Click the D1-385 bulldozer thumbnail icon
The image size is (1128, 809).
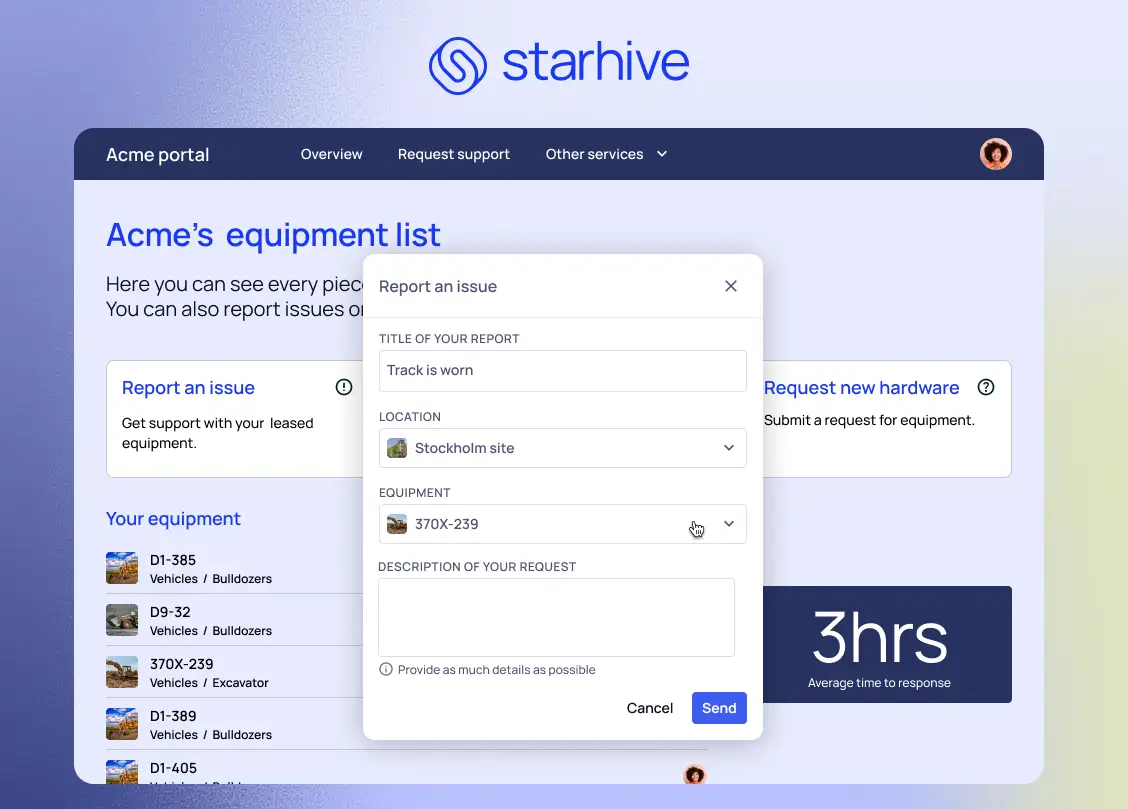[121, 568]
